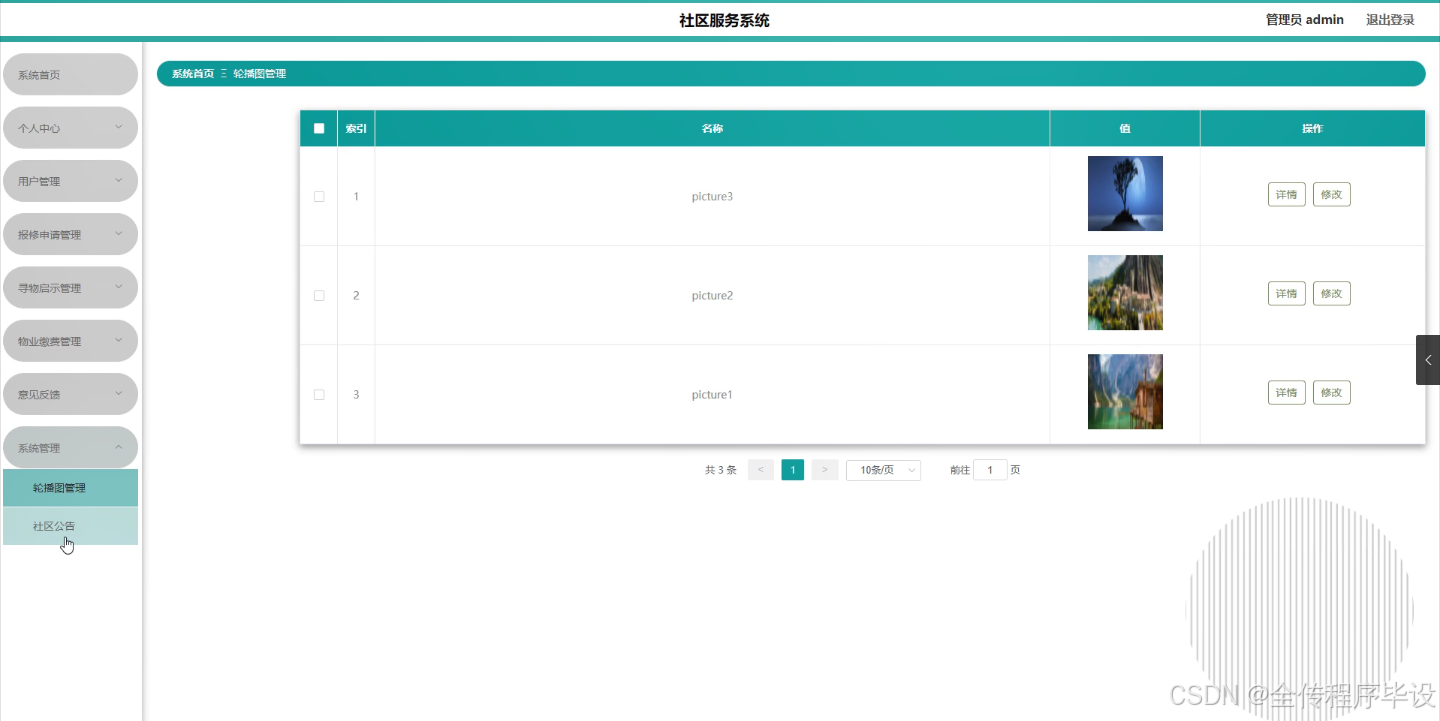Collapse the 系统管理 menu

[x=70, y=447]
